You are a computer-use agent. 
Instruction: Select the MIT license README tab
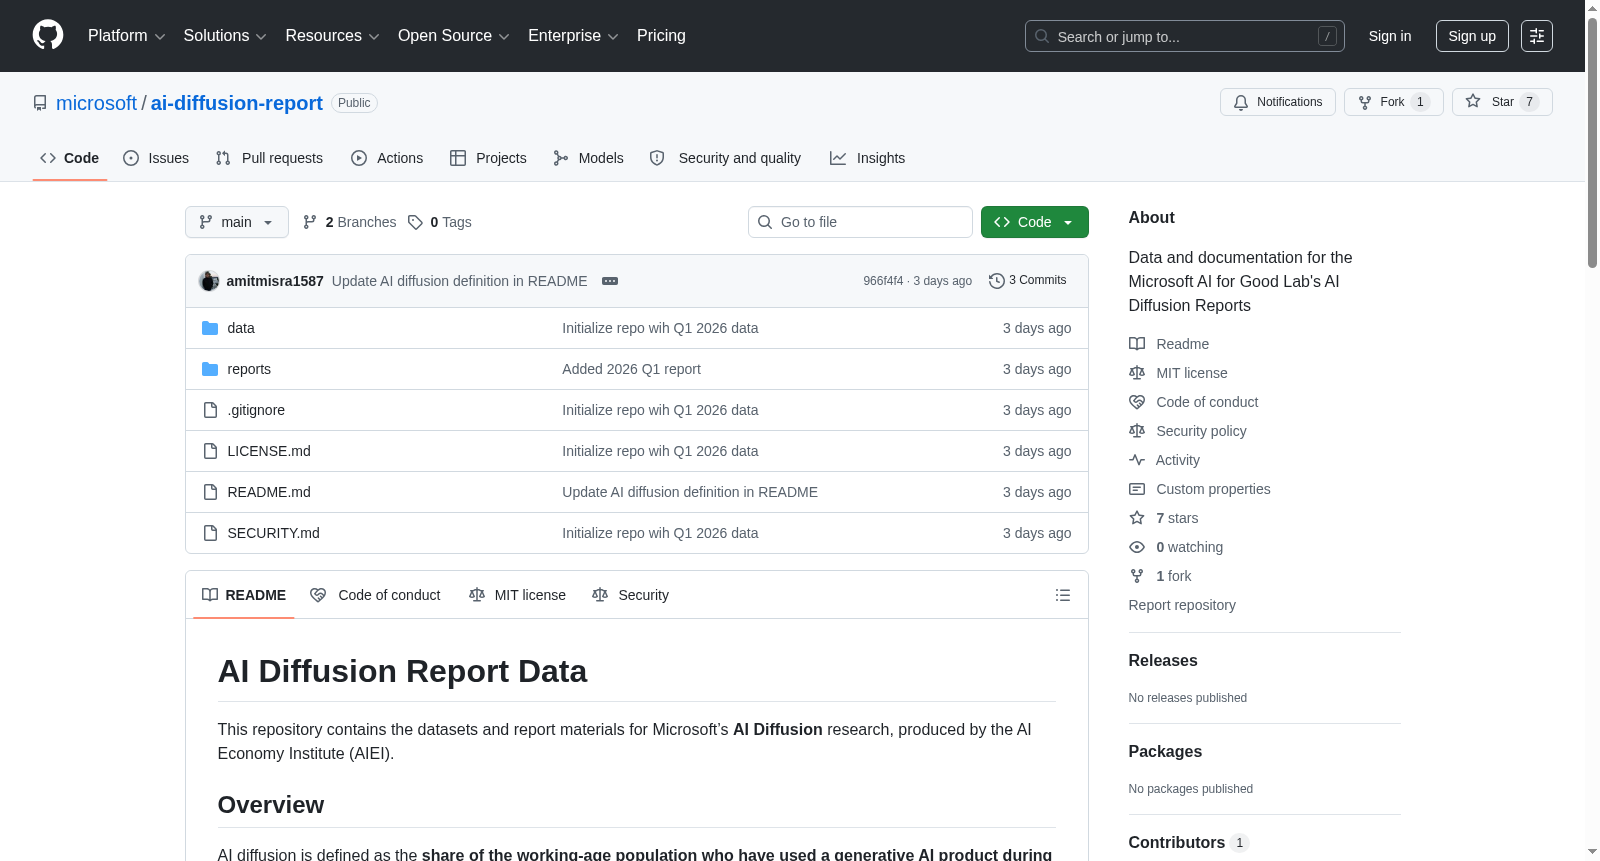(x=517, y=595)
